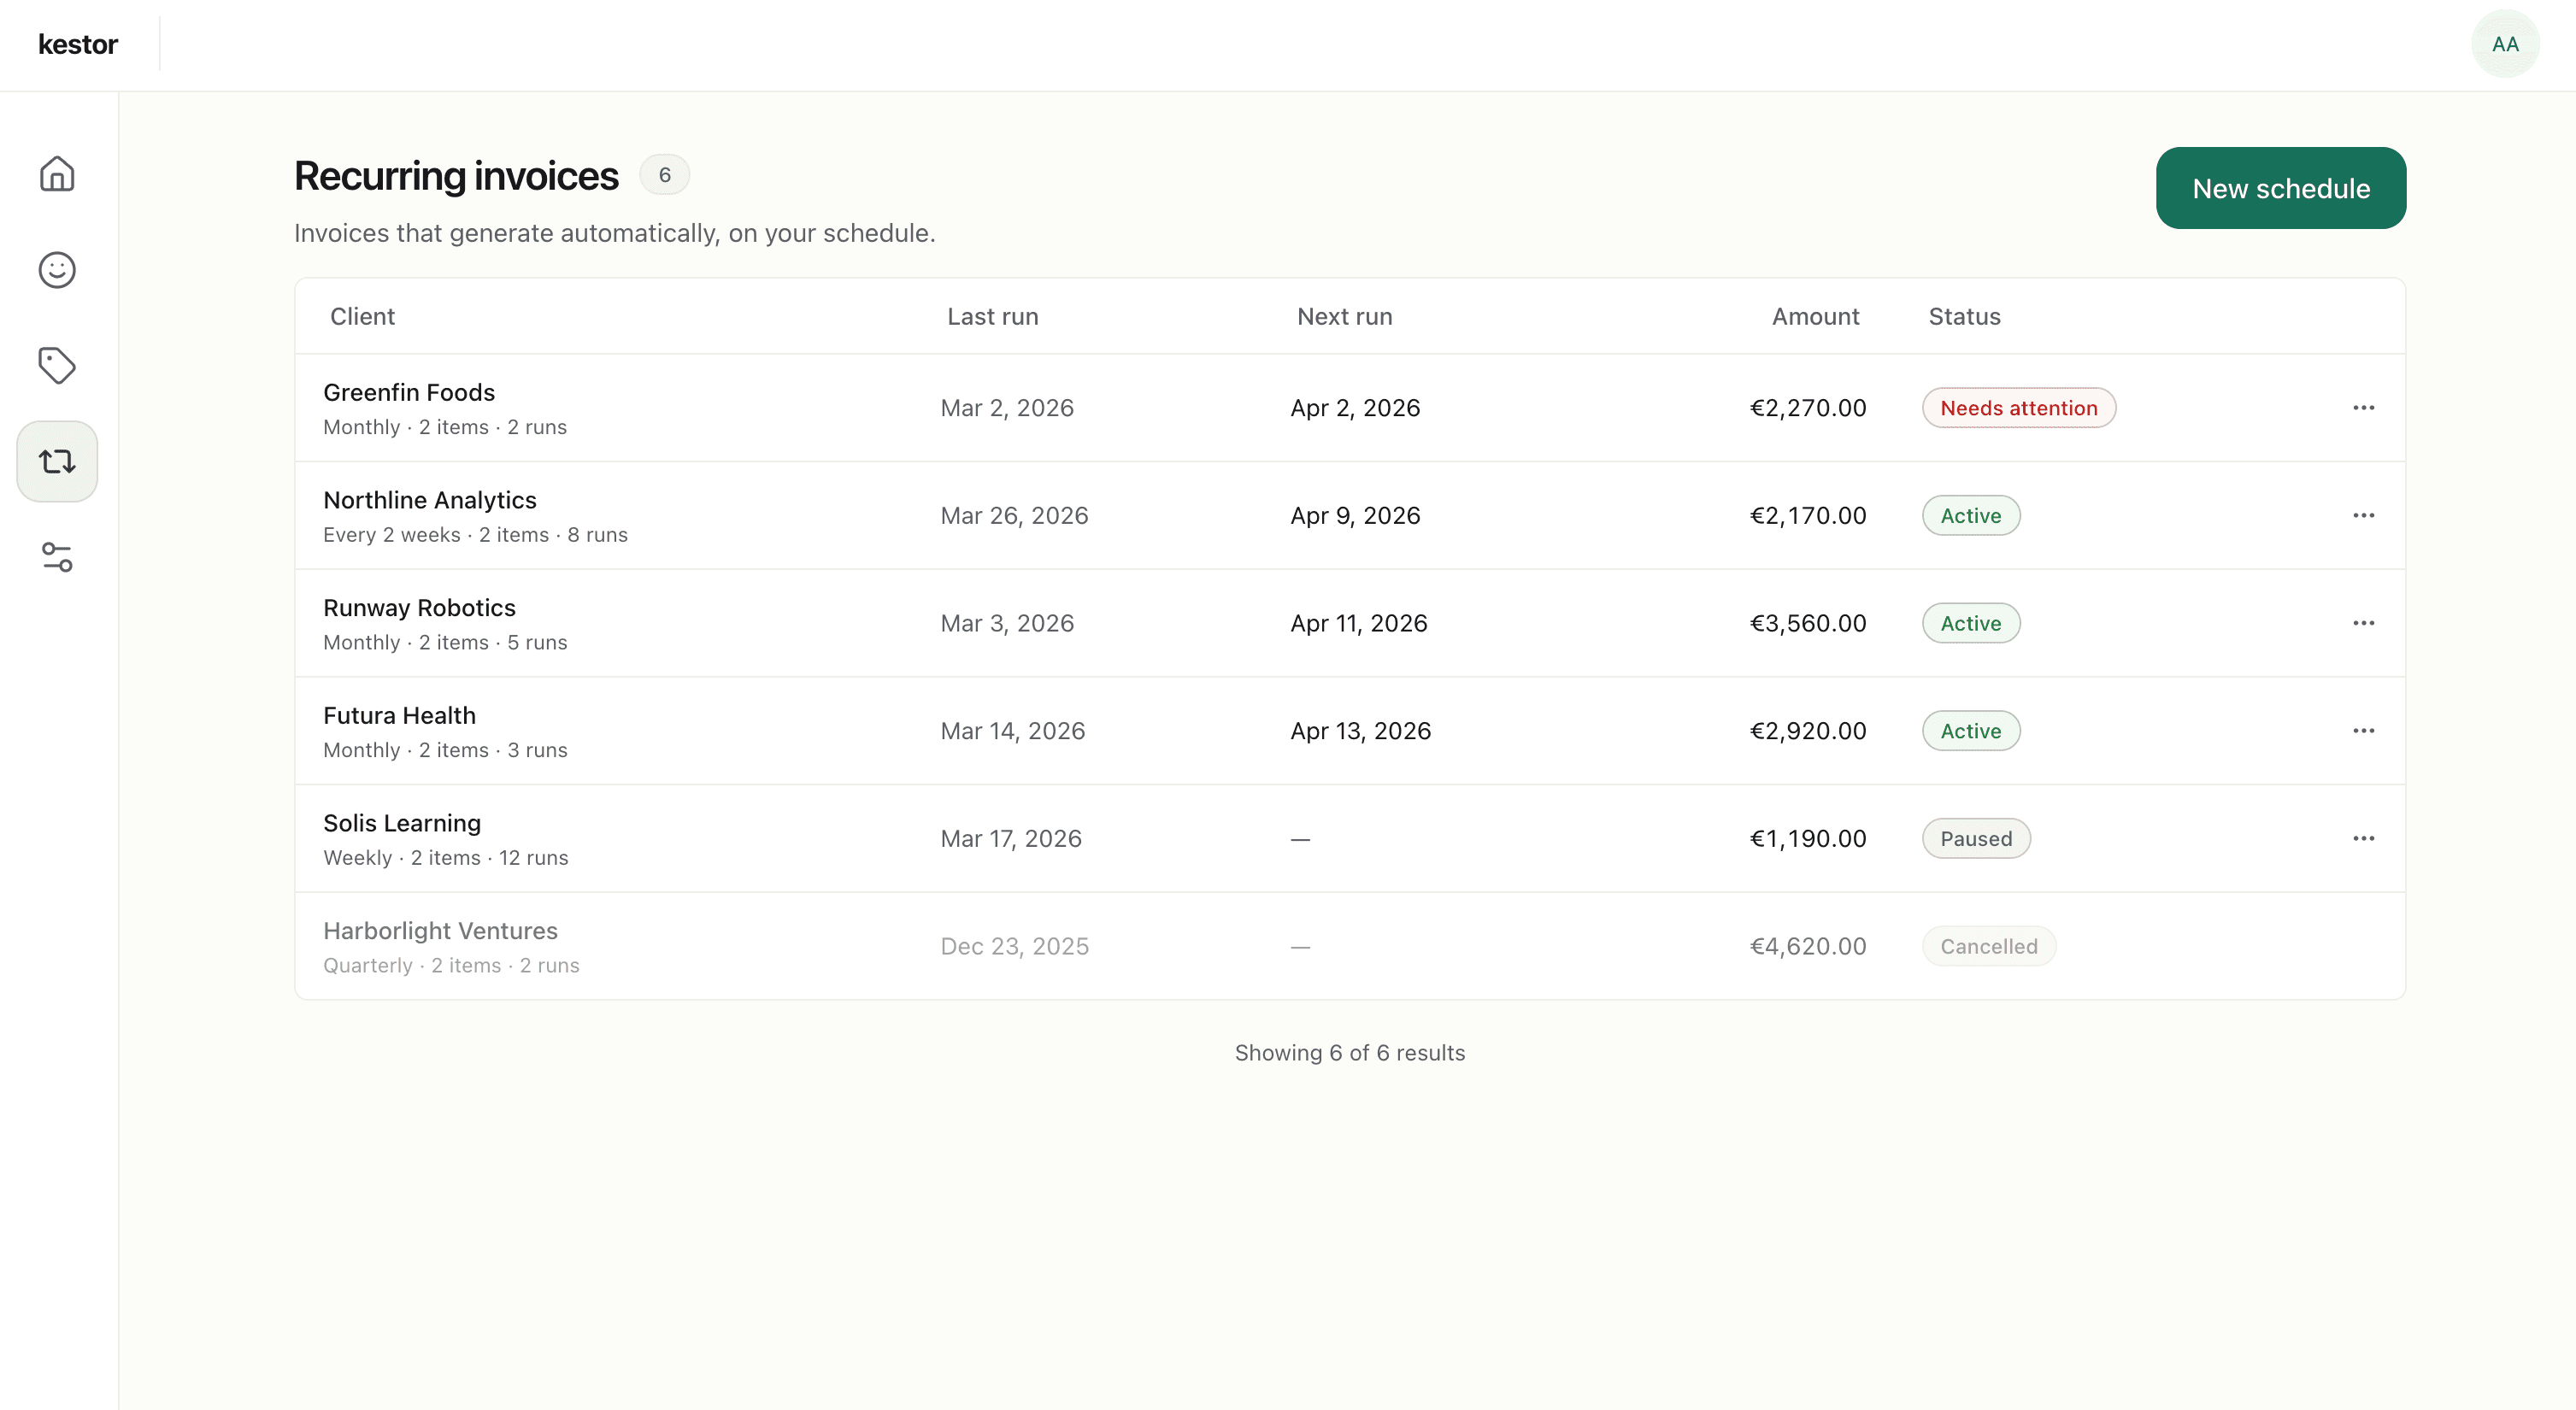Image resolution: width=2576 pixels, height=1410 pixels.
Task: Open the AA account avatar menu
Action: click(x=2504, y=43)
